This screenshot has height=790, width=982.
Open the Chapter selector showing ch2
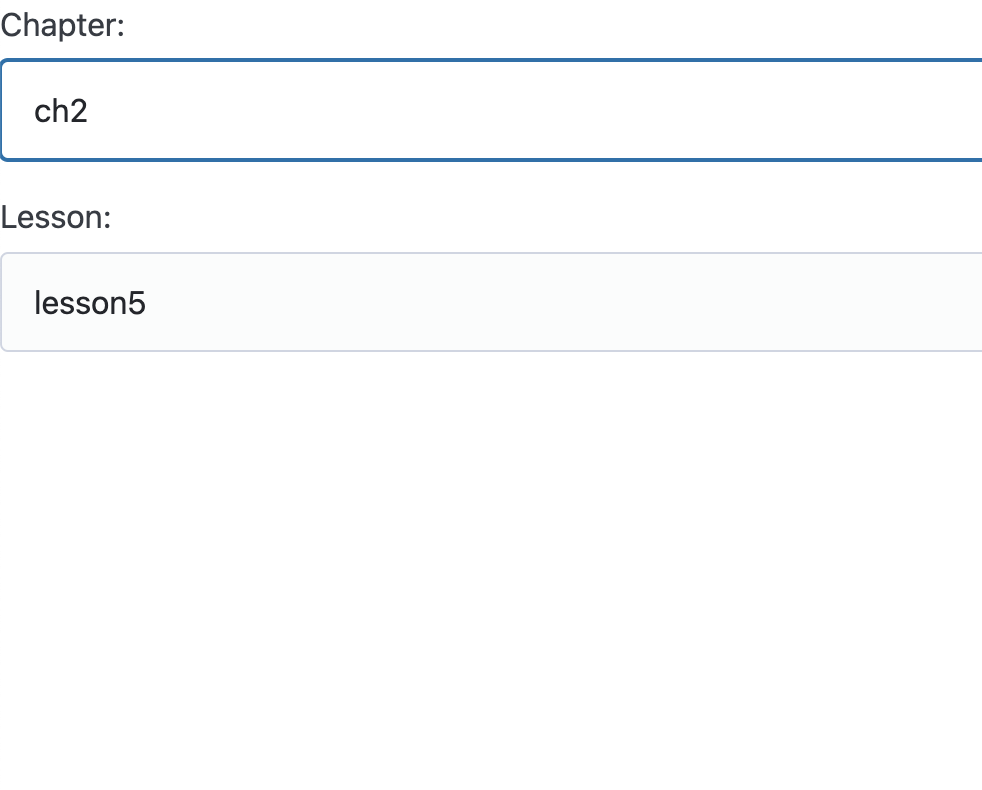[491, 110]
